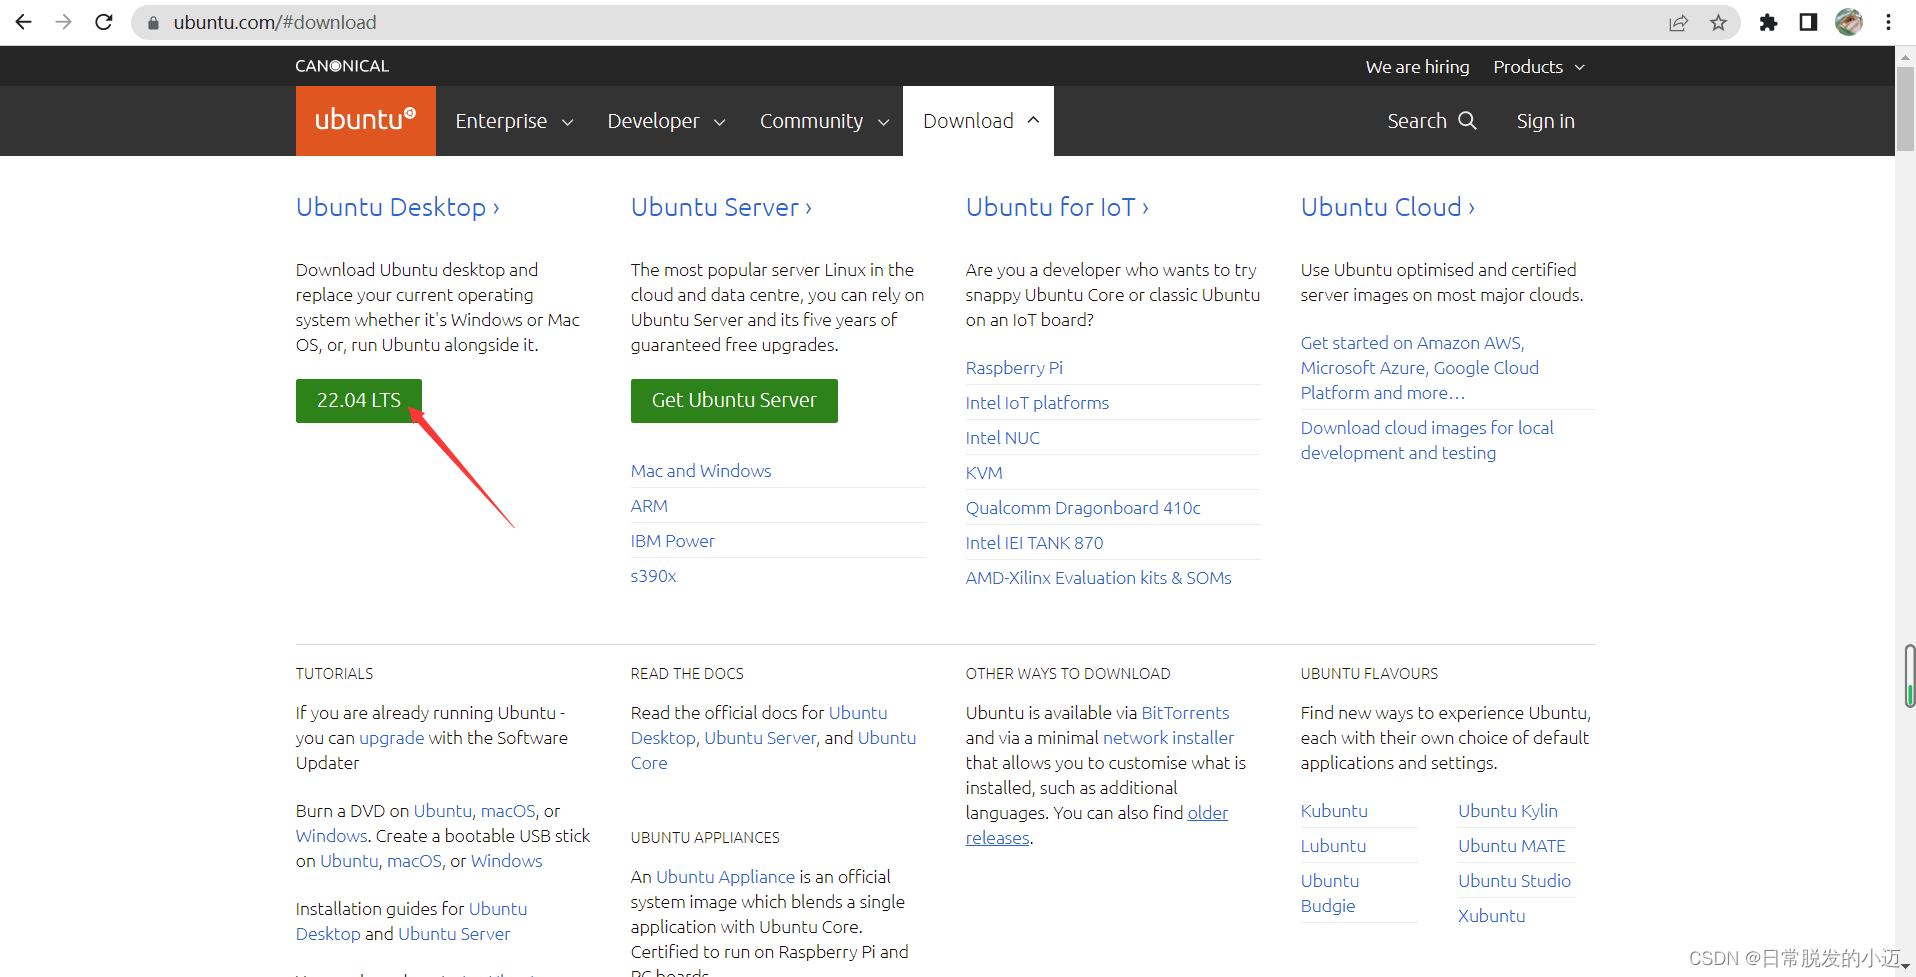Go back using the browser back arrow
This screenshot has width=1916, height=977.
23,22
